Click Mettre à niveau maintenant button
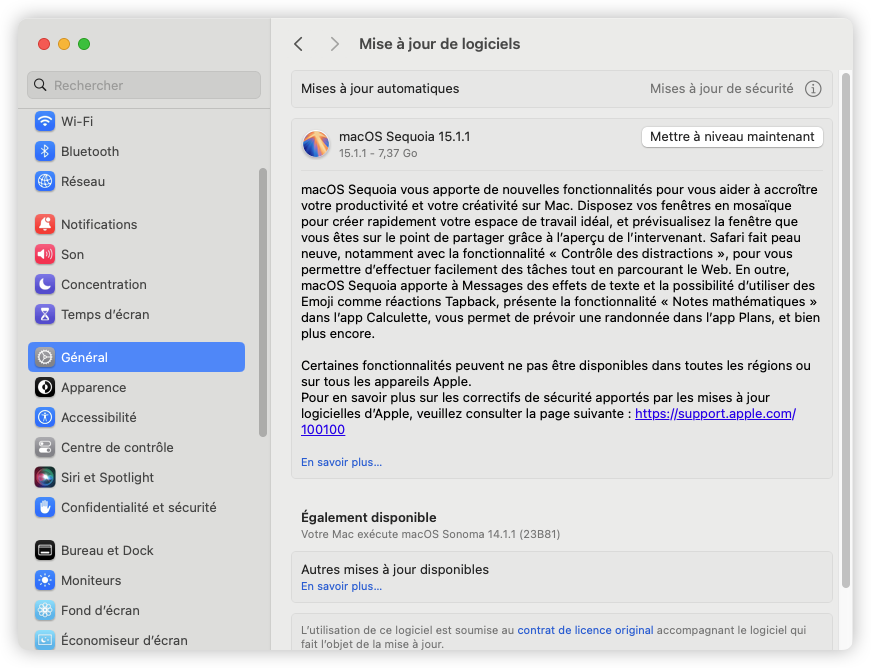The height and width of the screenshot is (668, 871). 732,137
